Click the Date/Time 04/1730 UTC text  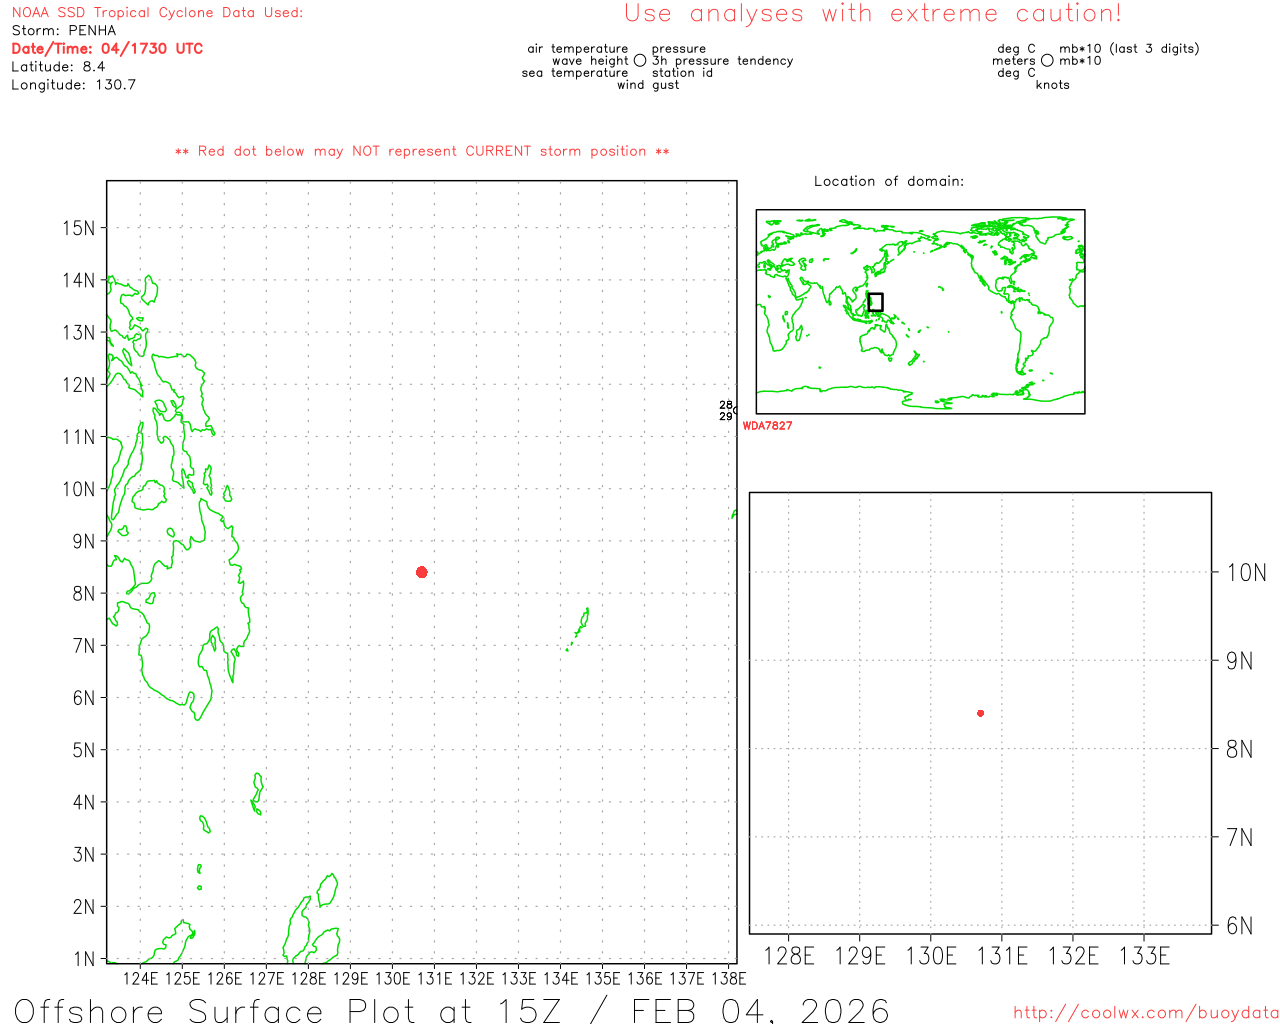click(x=107, y=48)
